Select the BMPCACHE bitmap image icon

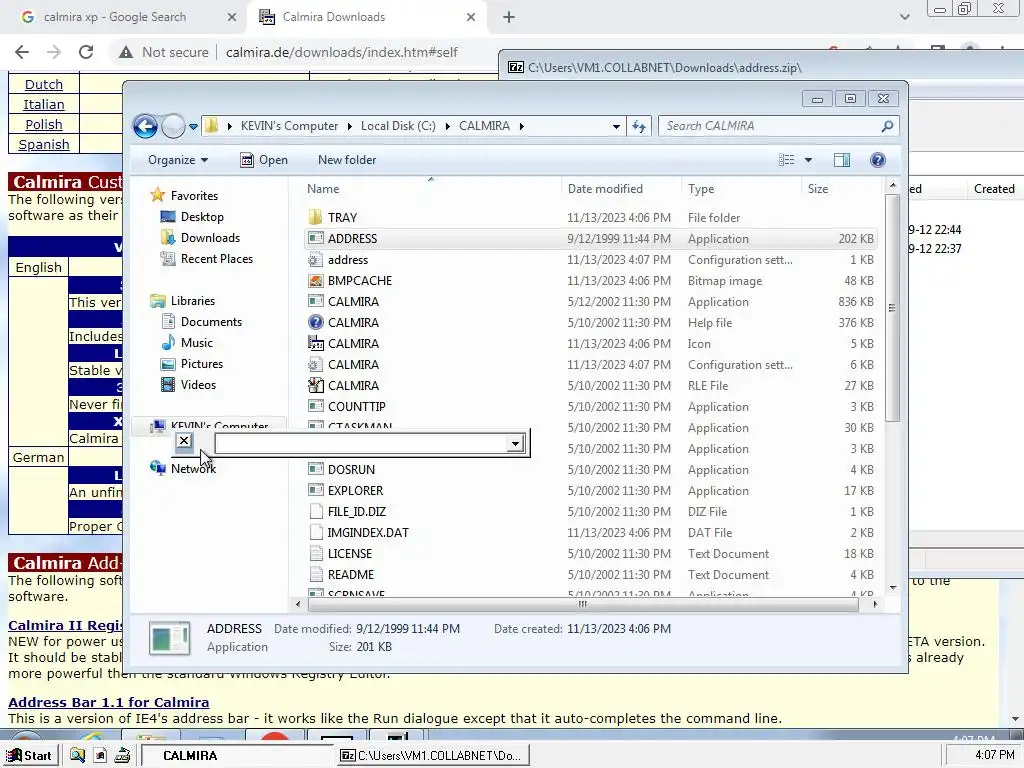tap(315, 280)
